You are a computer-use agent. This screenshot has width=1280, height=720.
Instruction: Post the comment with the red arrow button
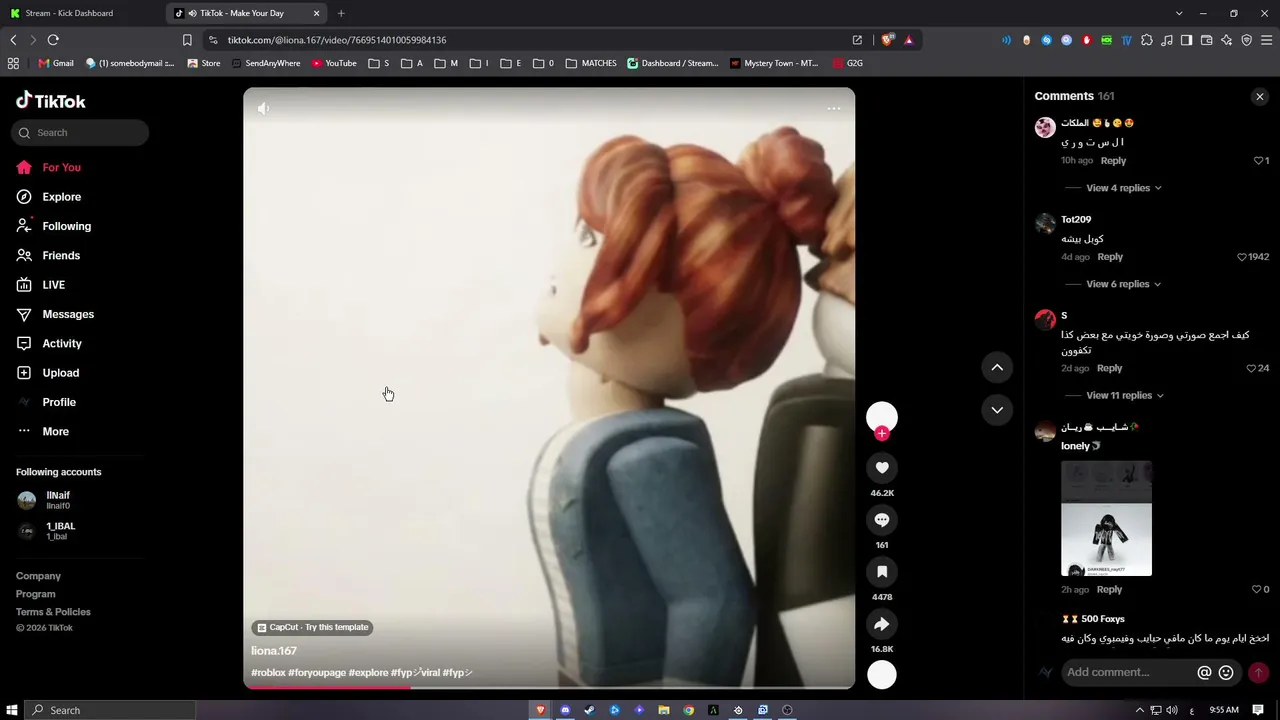1259,673
